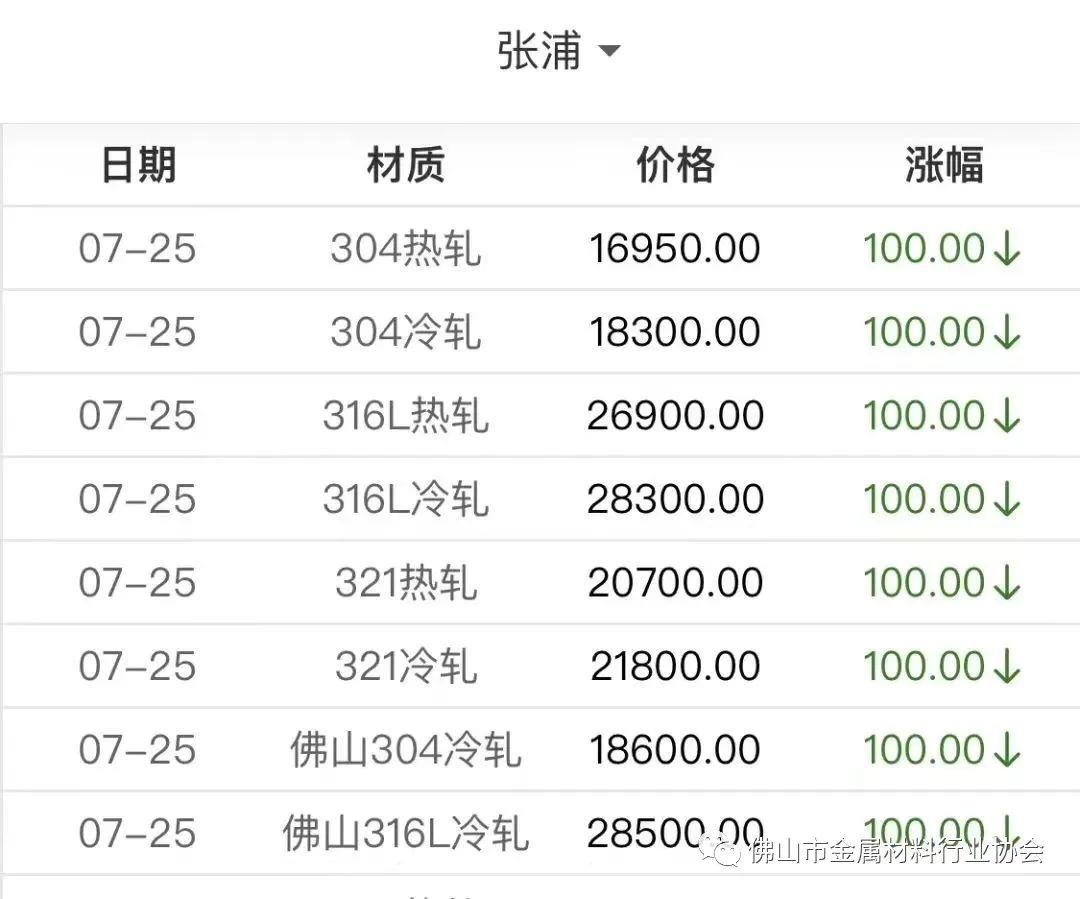Click the down arrow on 佛山304冷轧 row
Image resolution: width=1080 pixels, height=899 pixels.
[x=1006, y=750]
